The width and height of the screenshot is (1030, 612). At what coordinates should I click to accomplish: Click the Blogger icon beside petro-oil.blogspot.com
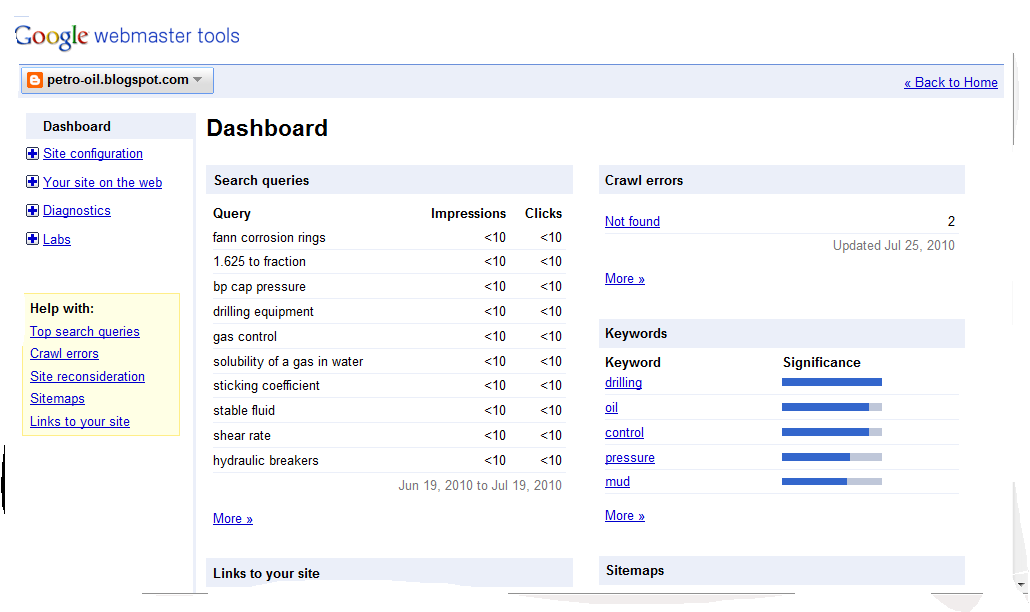pos(35,80)
